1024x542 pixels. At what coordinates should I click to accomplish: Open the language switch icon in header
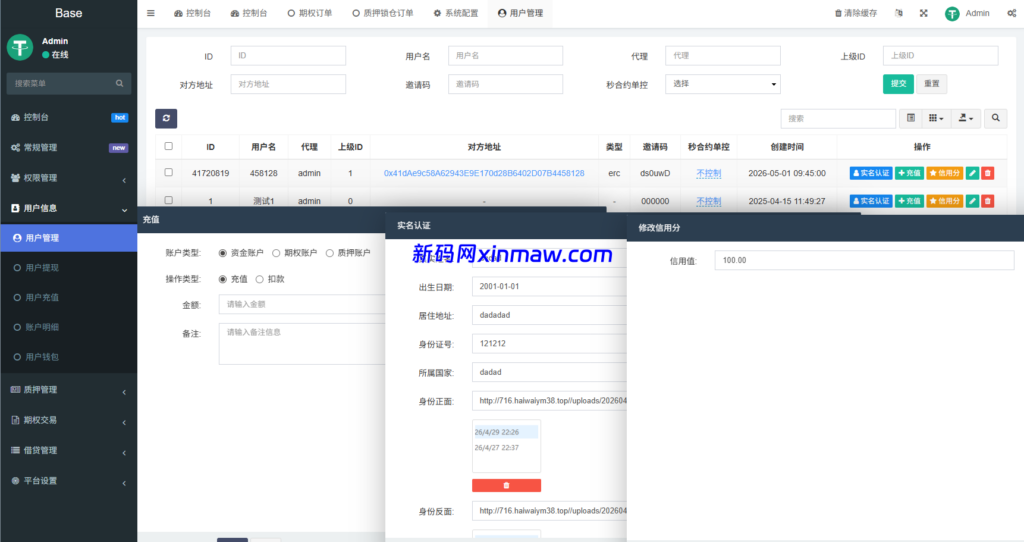[899, 13]
